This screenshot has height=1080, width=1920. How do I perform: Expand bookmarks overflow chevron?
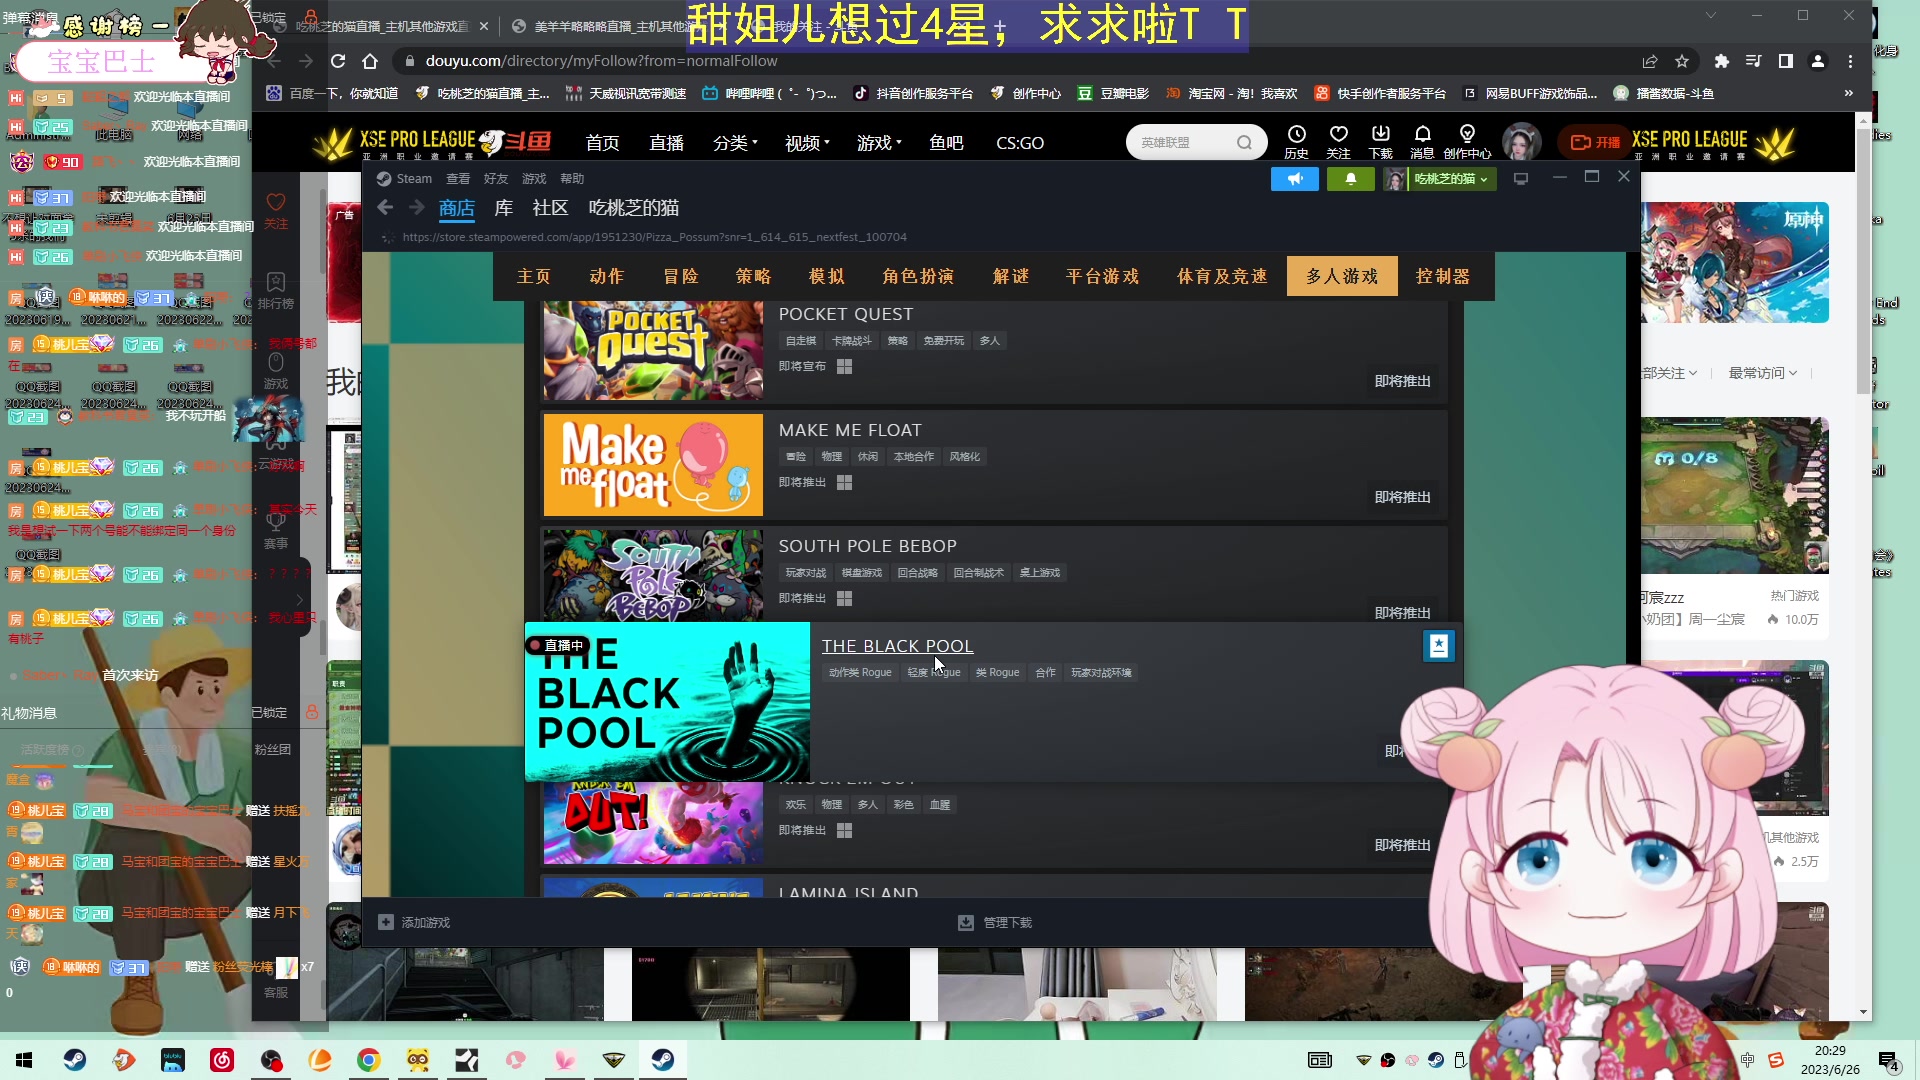tap(1849, 93)
